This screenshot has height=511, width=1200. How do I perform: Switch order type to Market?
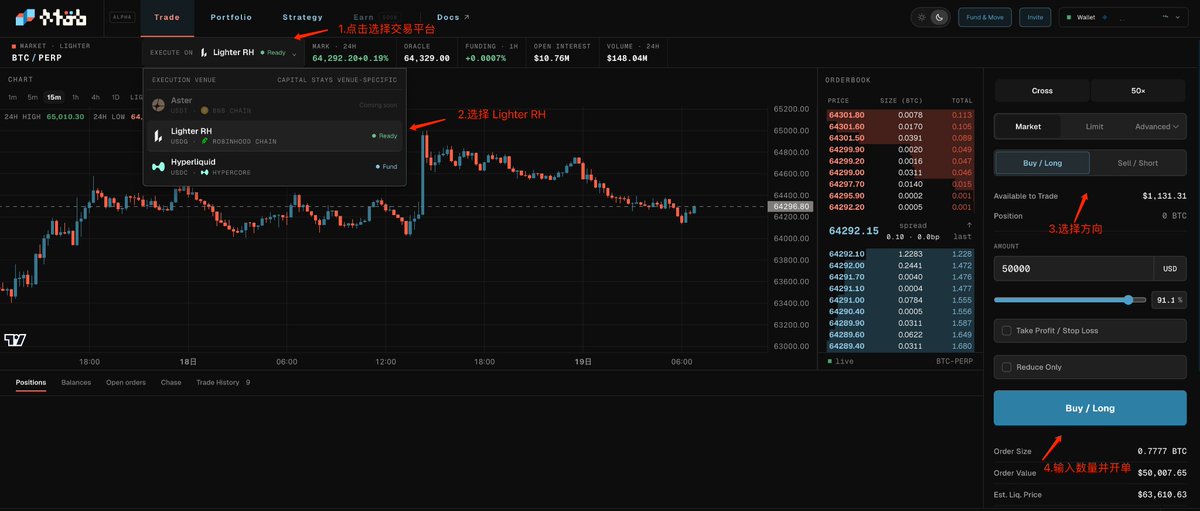click(x=1028, y=127)
